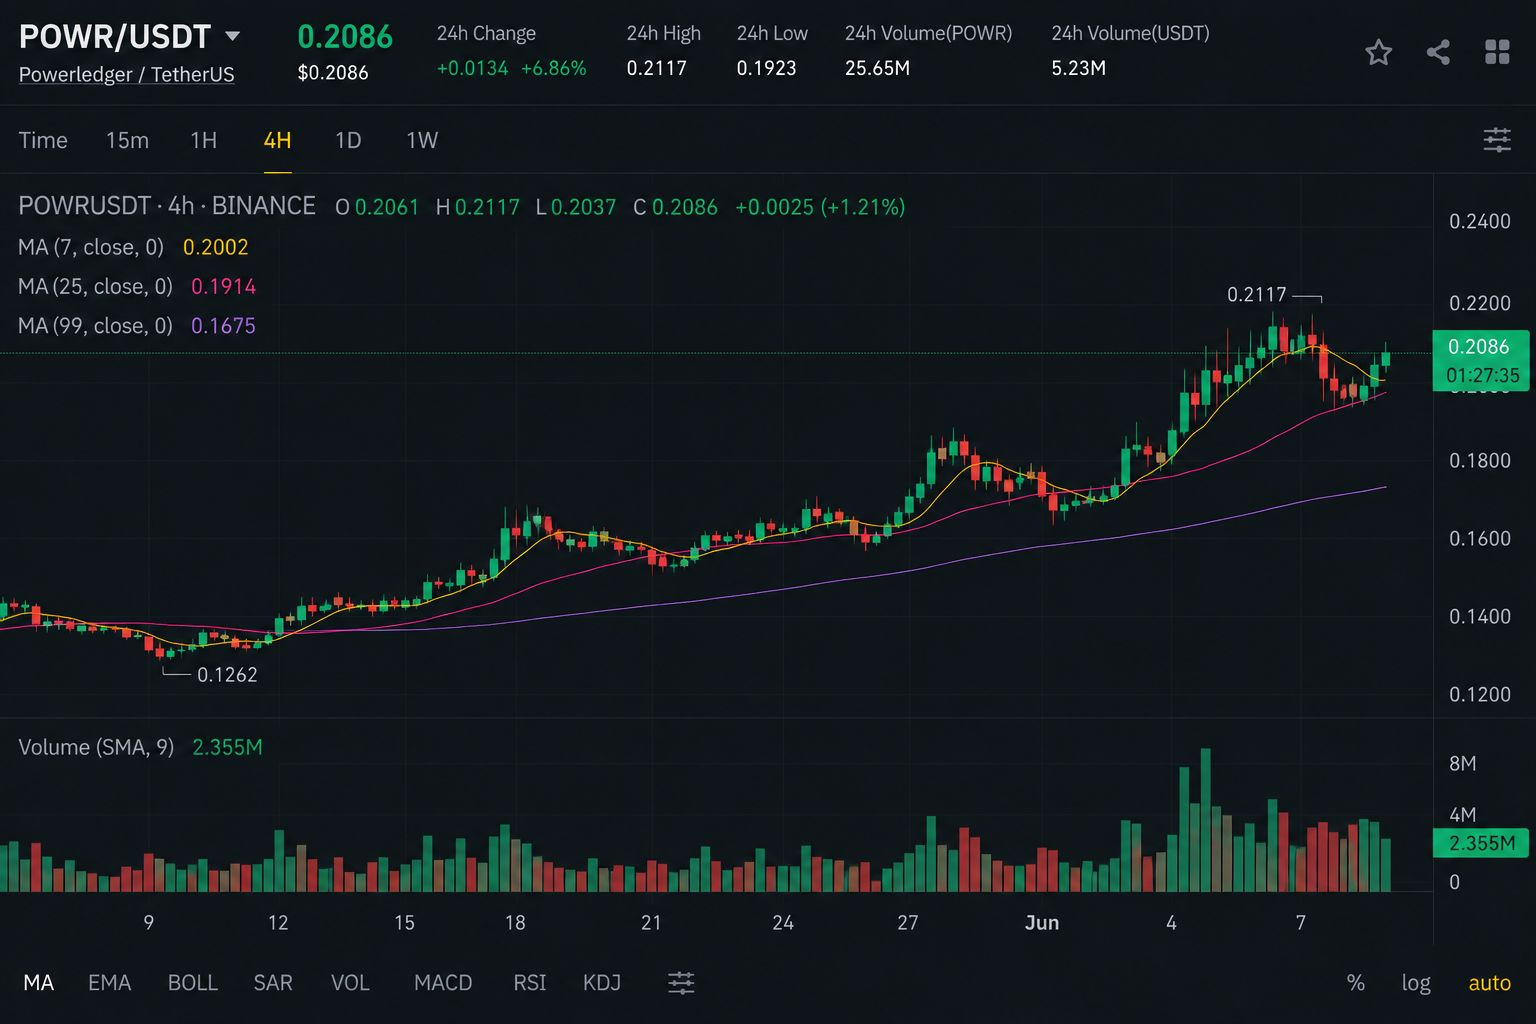Click the POWR/USDT pair title
This screenshot has height=1024, width=1536.
(x=115, y=36)
